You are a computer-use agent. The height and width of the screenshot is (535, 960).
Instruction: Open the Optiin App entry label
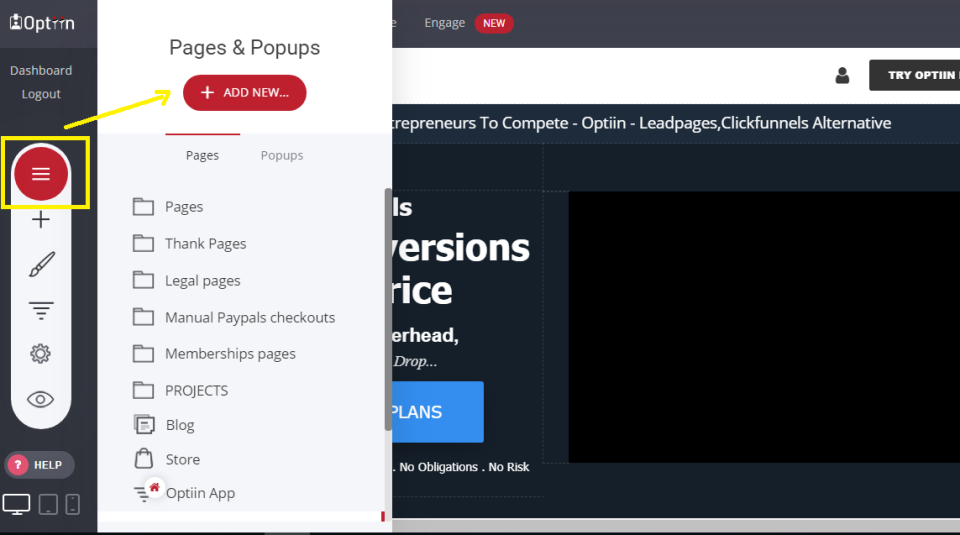click(x=200, y=493)
